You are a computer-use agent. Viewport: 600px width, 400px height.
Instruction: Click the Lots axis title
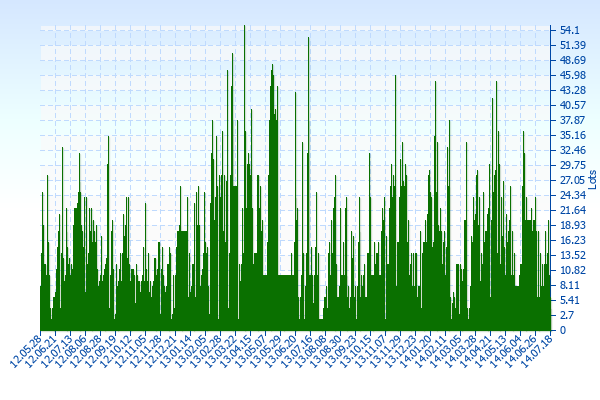click(592, 180)
